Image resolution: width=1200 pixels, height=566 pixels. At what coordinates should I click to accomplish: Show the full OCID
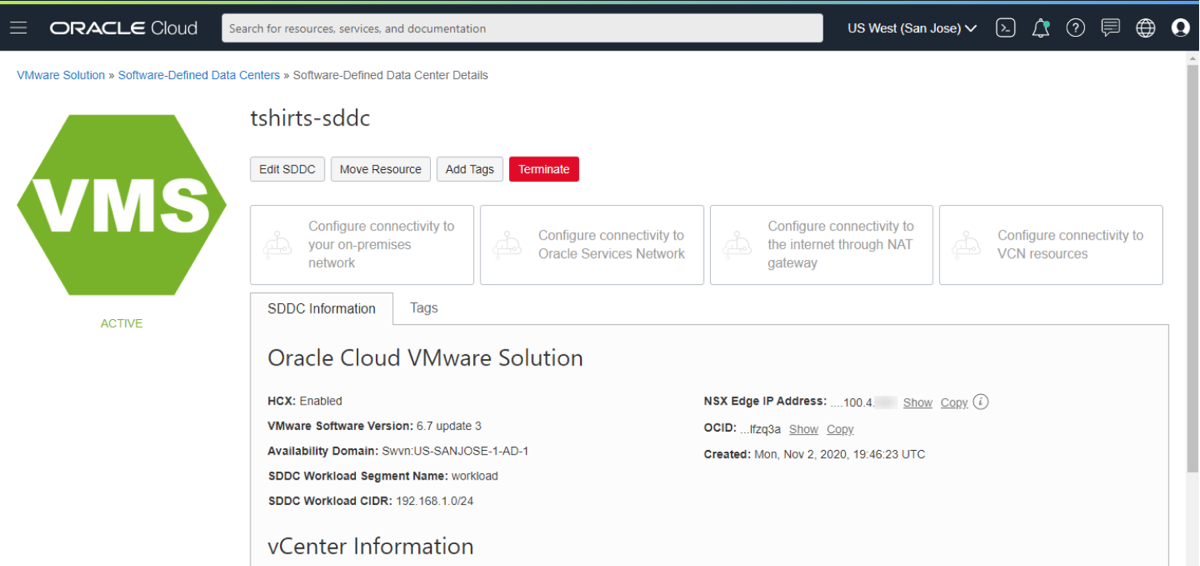point(804,429)
